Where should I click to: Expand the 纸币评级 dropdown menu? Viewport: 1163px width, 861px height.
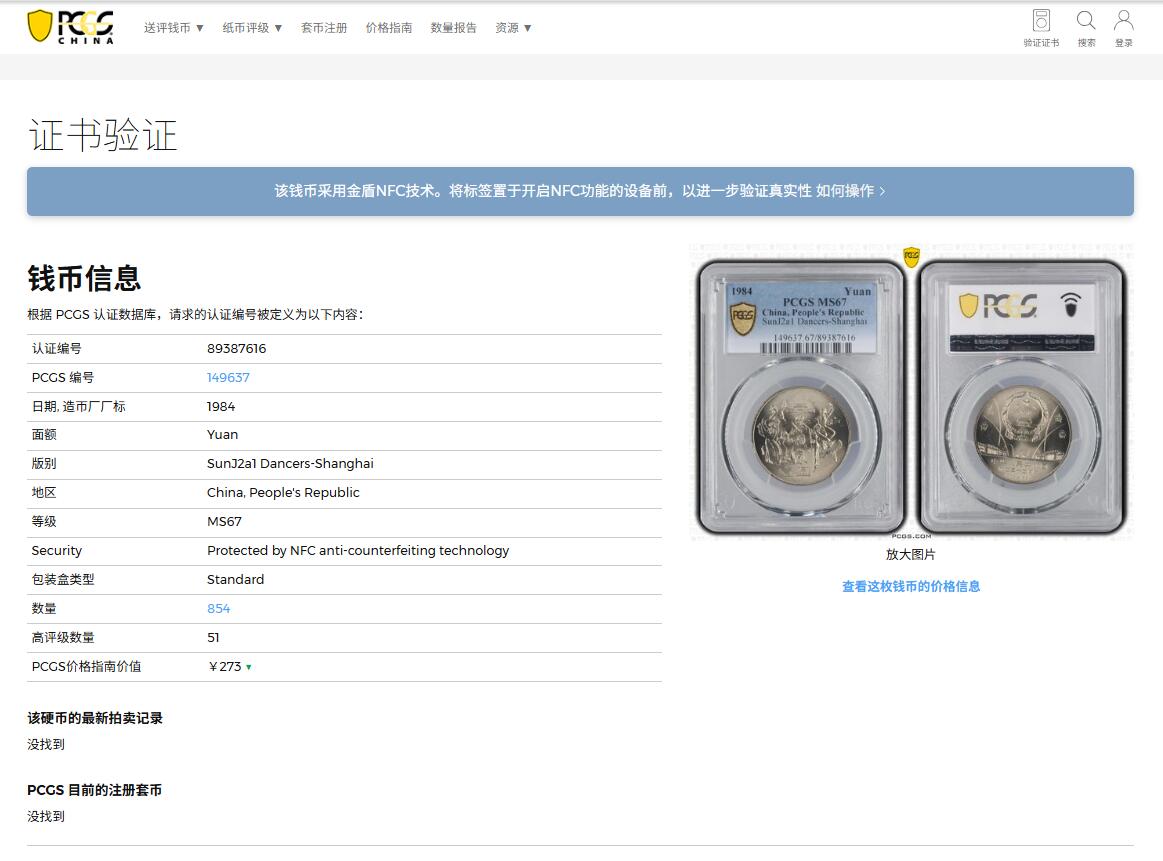252,27
